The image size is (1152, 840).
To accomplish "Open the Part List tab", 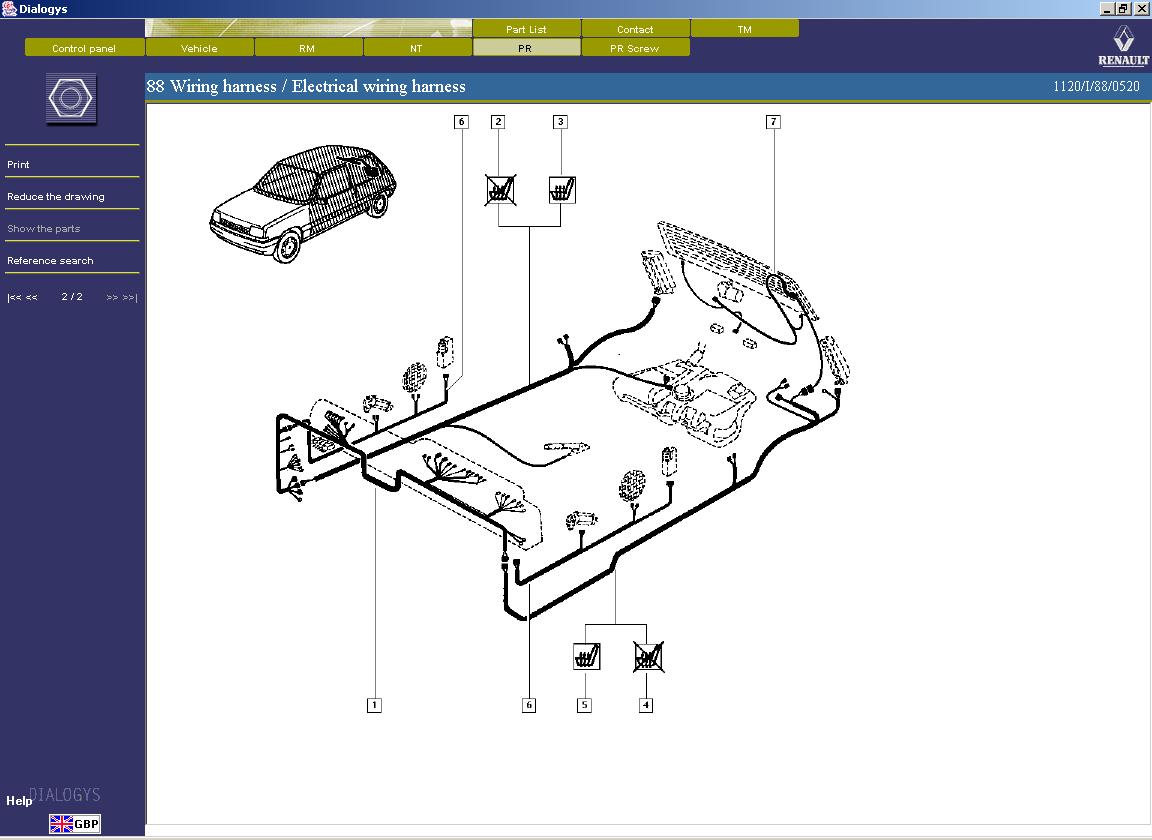I will [526, 29].
